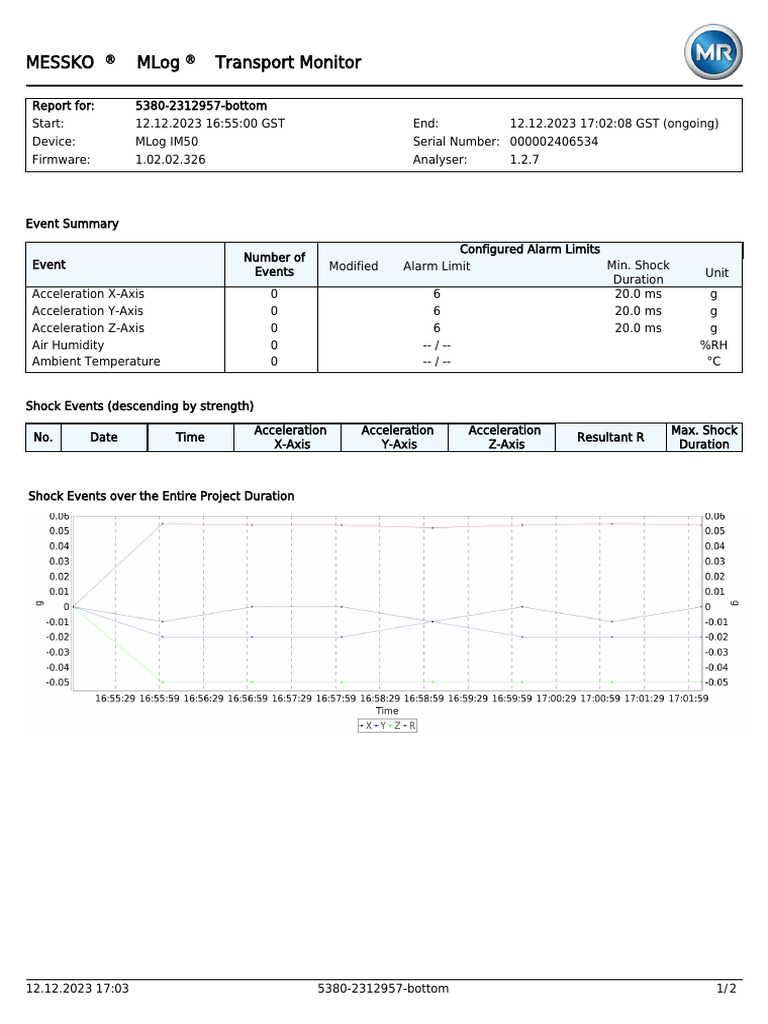Select end time '12.12.2023 17:02:08 GST (ongoing)'
This screenshot has width=768, height=1024.
(614, 123)
